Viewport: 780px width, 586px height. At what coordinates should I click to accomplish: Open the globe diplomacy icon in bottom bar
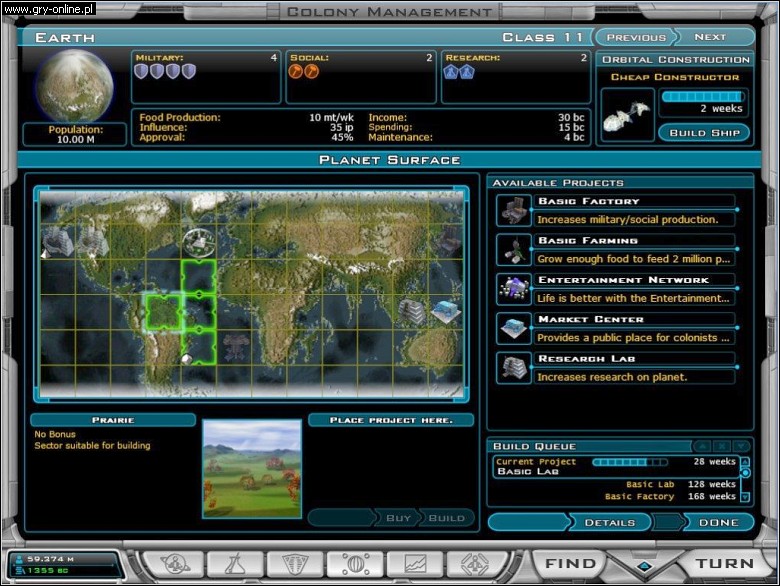click(355, 565)
